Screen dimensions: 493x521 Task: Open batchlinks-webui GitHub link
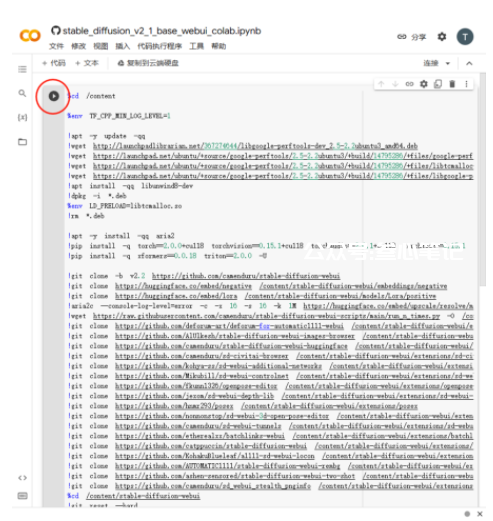(x=200, y=436)
